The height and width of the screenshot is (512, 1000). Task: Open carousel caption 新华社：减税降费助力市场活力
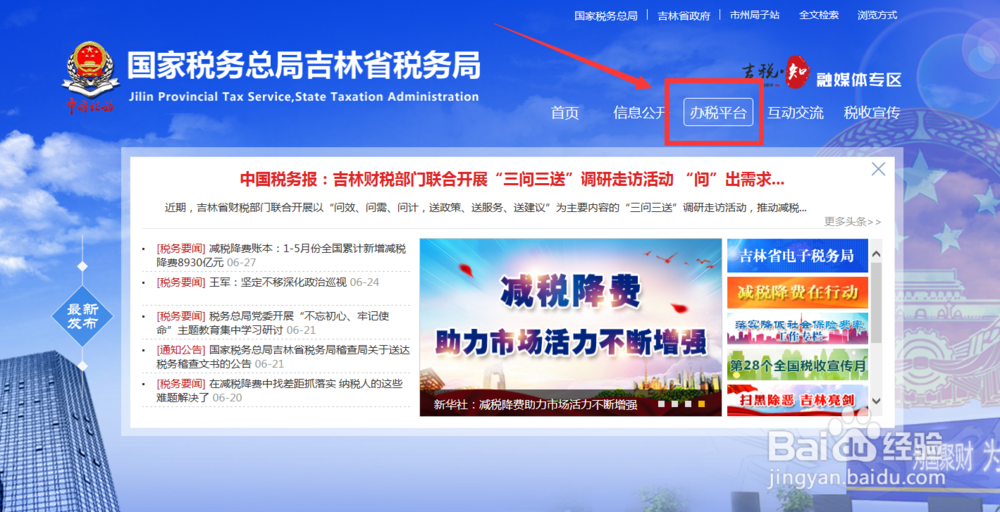point(535,404)
